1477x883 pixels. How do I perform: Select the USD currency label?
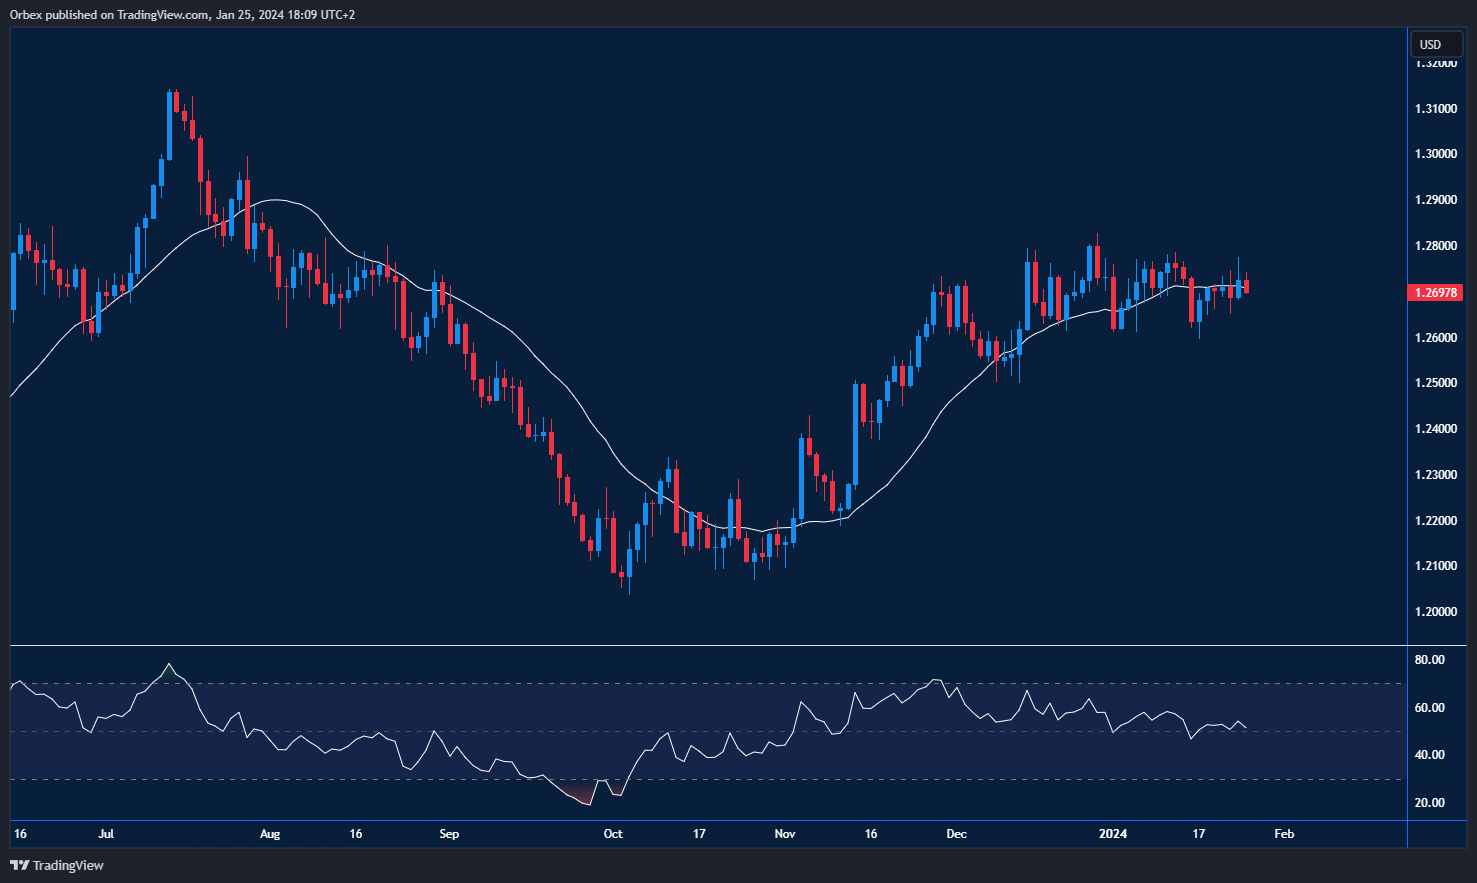[1436, 44]
